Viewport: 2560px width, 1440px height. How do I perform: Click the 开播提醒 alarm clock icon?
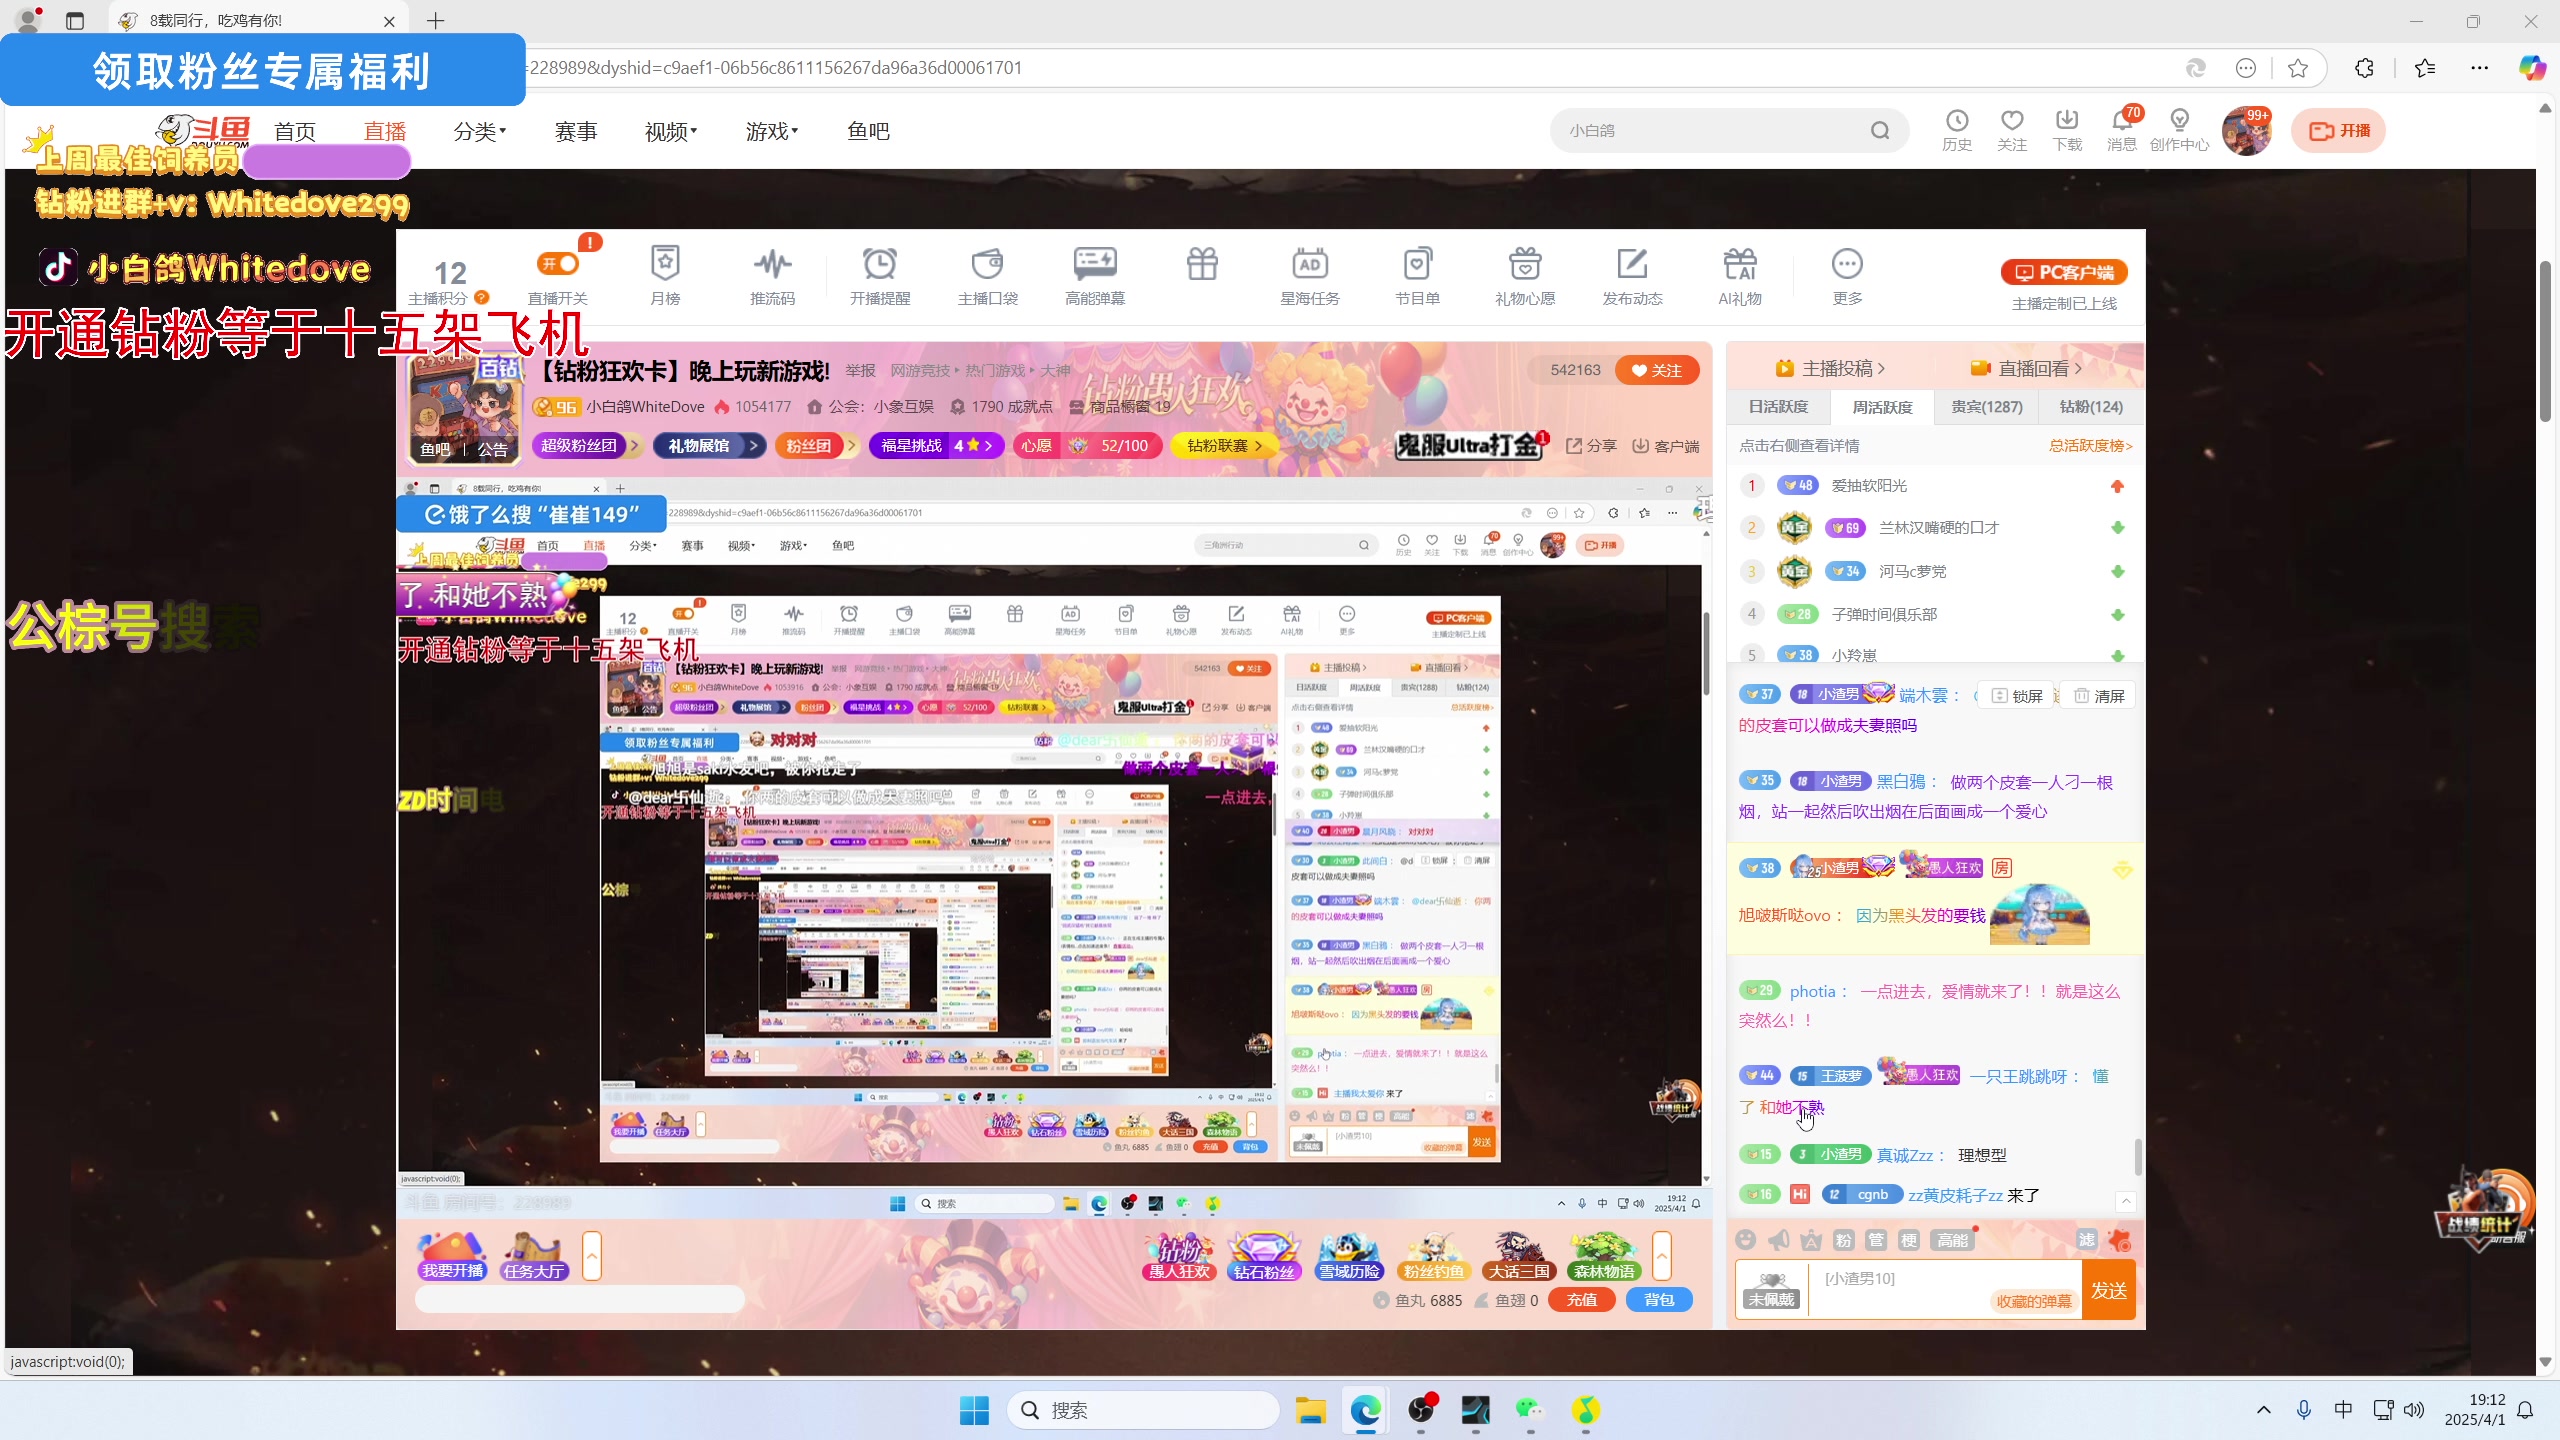[879, 266]
